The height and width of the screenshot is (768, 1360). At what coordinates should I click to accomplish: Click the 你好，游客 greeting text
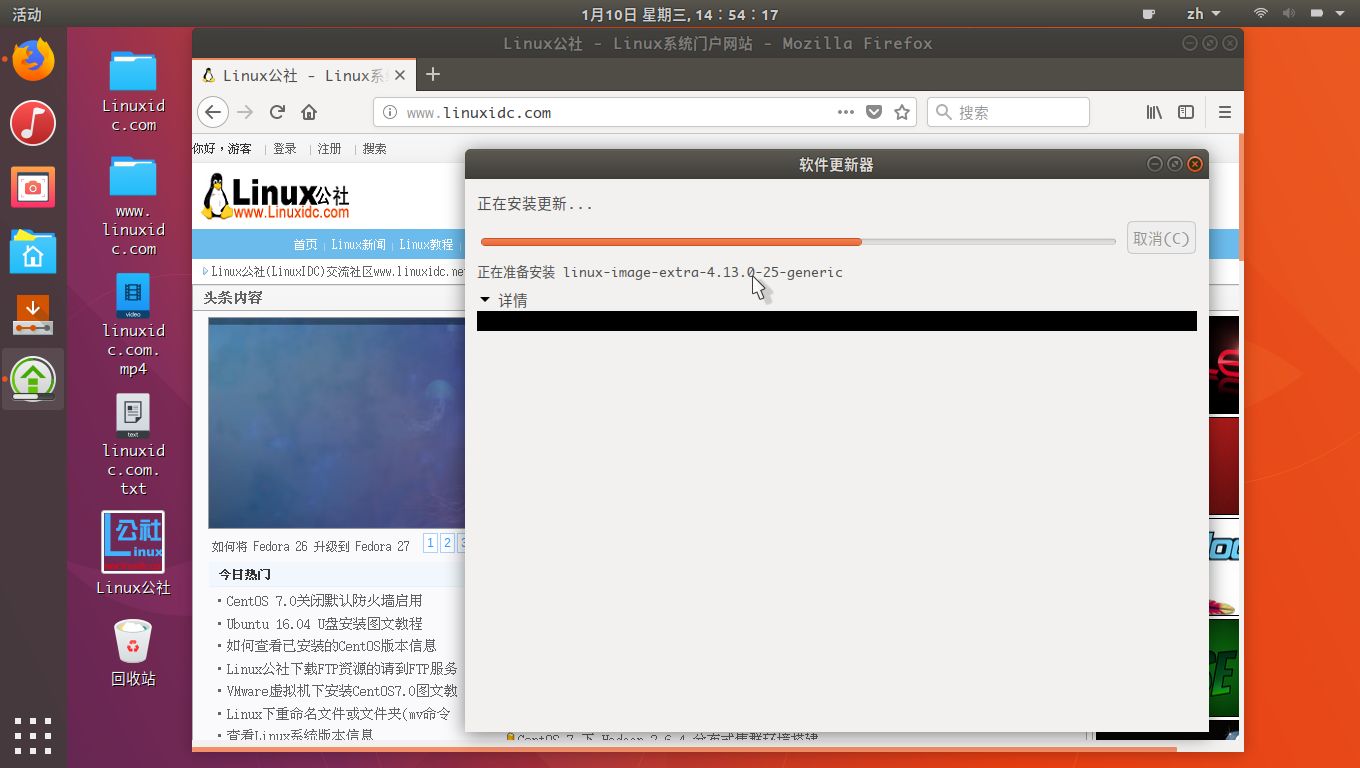(x=222, y=148)
